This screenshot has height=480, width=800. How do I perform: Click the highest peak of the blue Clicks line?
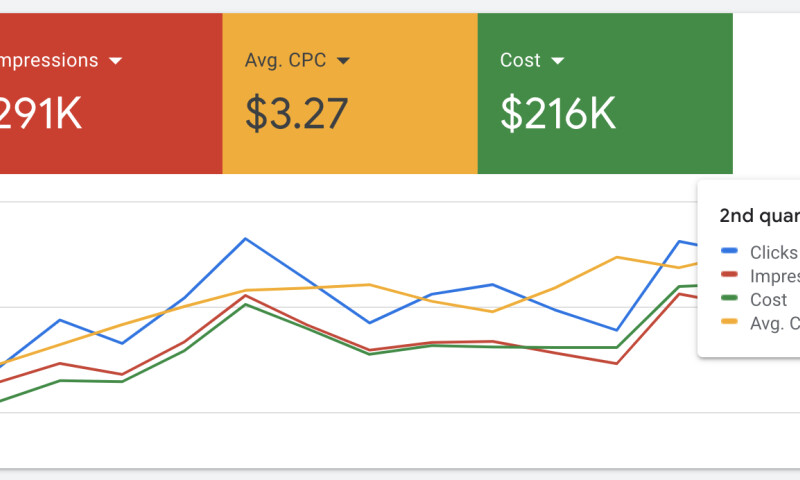coord(245,239)
